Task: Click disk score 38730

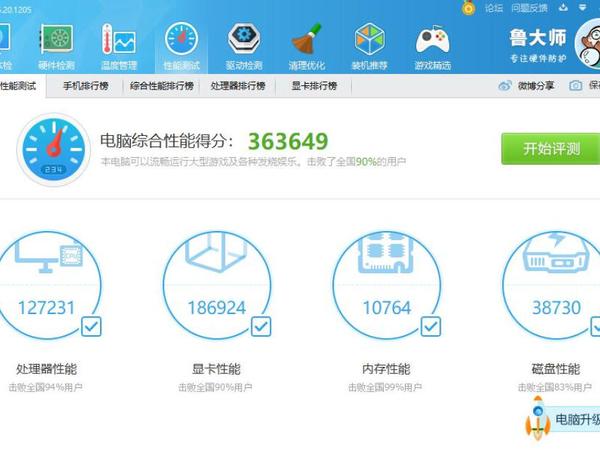Action: [x=556, y=308]
